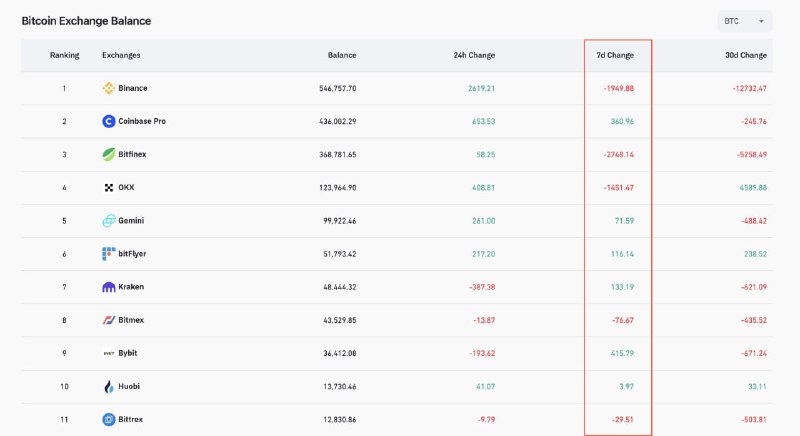
Task: Open the OKX exchange name
Action: [x=126, y=188]
